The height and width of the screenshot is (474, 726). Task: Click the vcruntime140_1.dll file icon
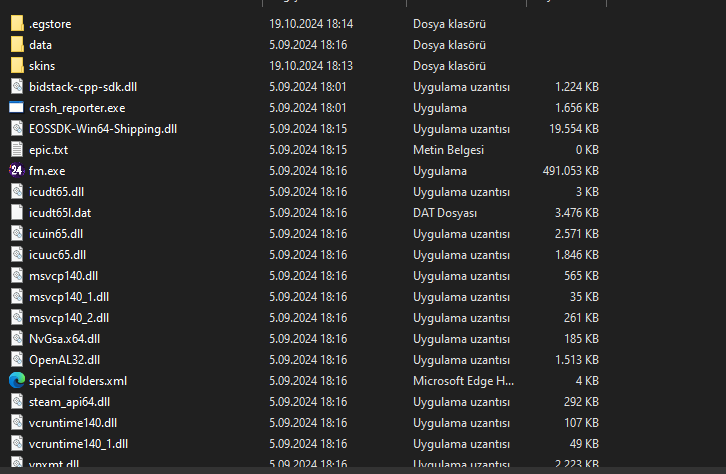pyautogui.click(x=17, y=443)
